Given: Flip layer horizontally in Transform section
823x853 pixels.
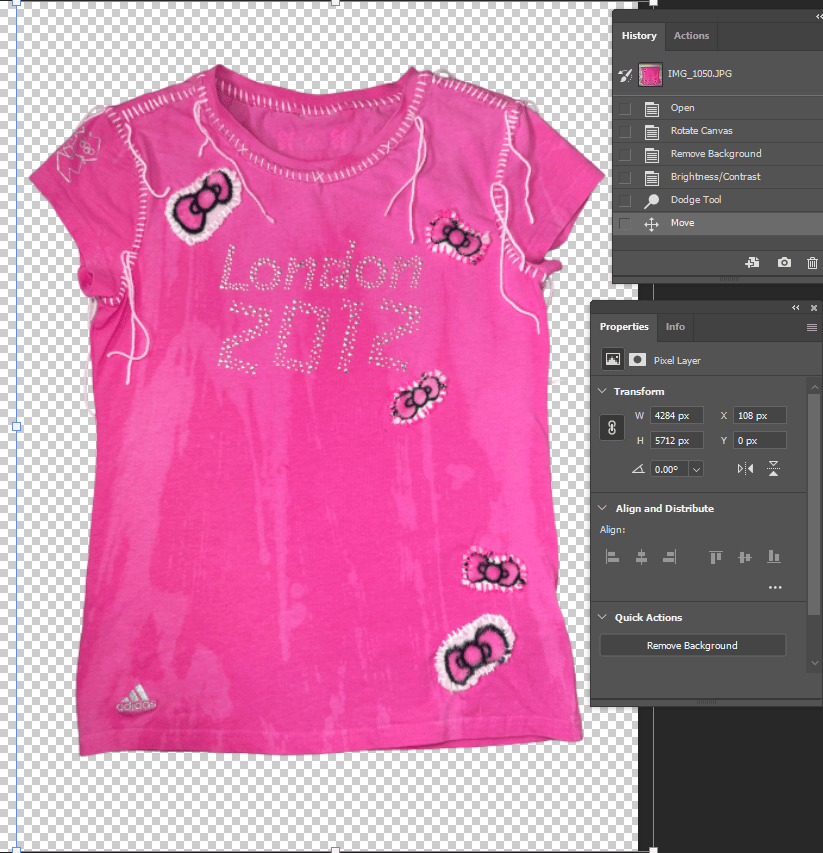Looking at the screenshot, I should (x=745, y=469).
